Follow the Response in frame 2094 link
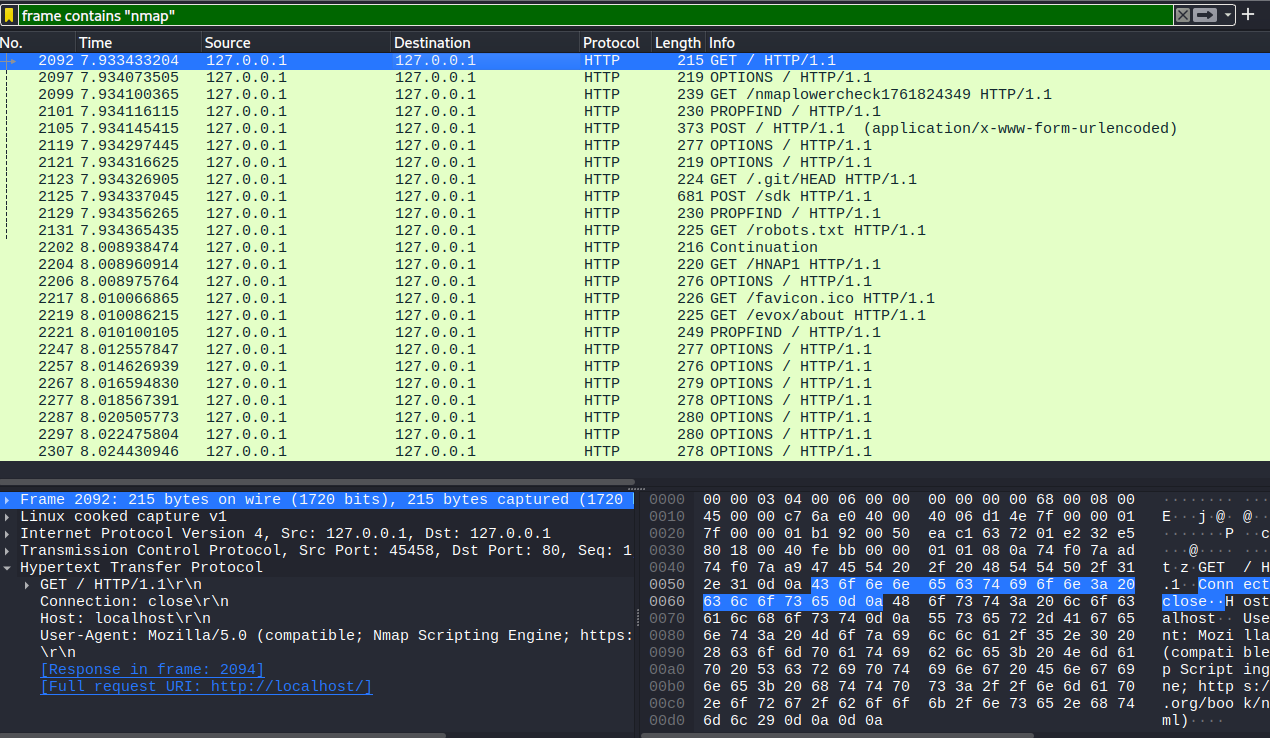Screen dimensions: 1270x738 click(152, 669)
